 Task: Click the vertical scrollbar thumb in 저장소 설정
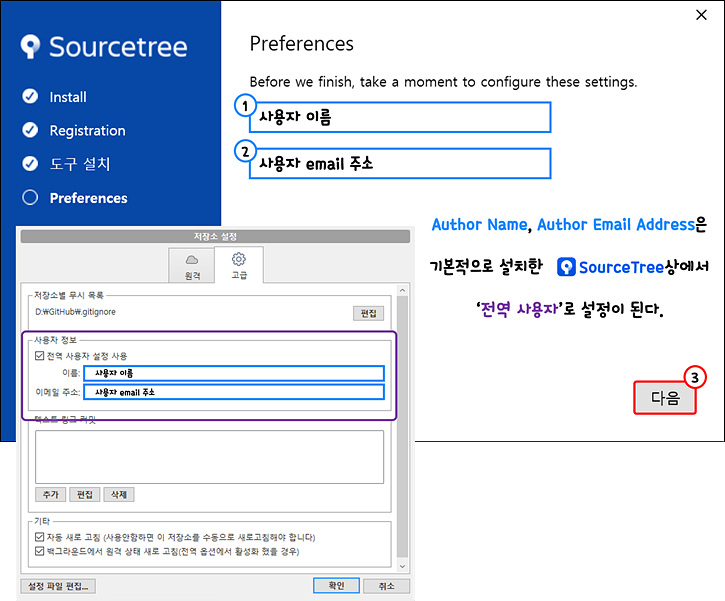[x=402, y=428]
